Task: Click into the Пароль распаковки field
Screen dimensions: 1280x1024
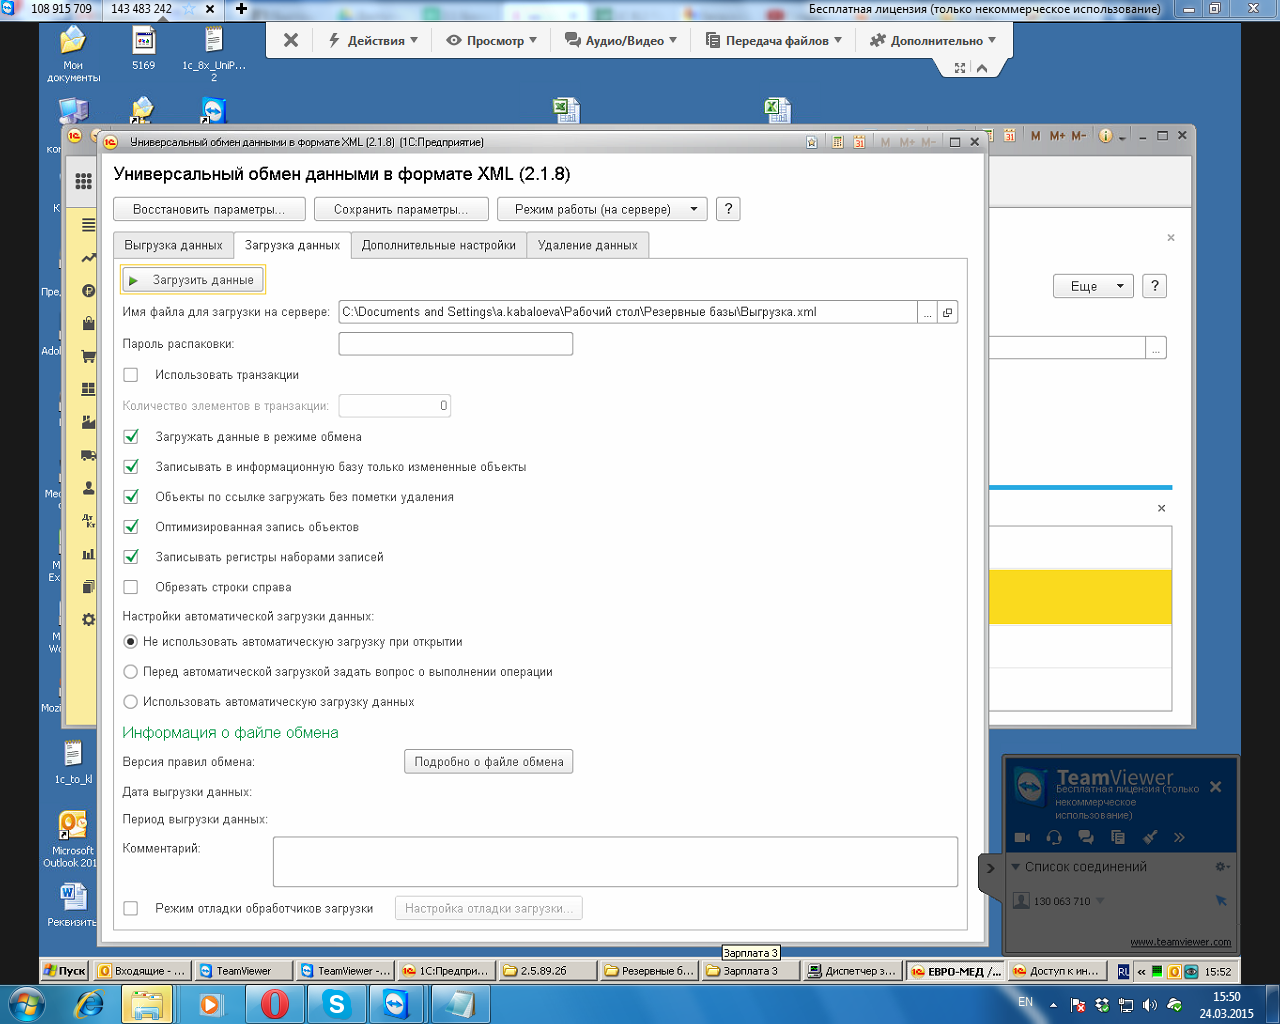Action: pos(455,344)
